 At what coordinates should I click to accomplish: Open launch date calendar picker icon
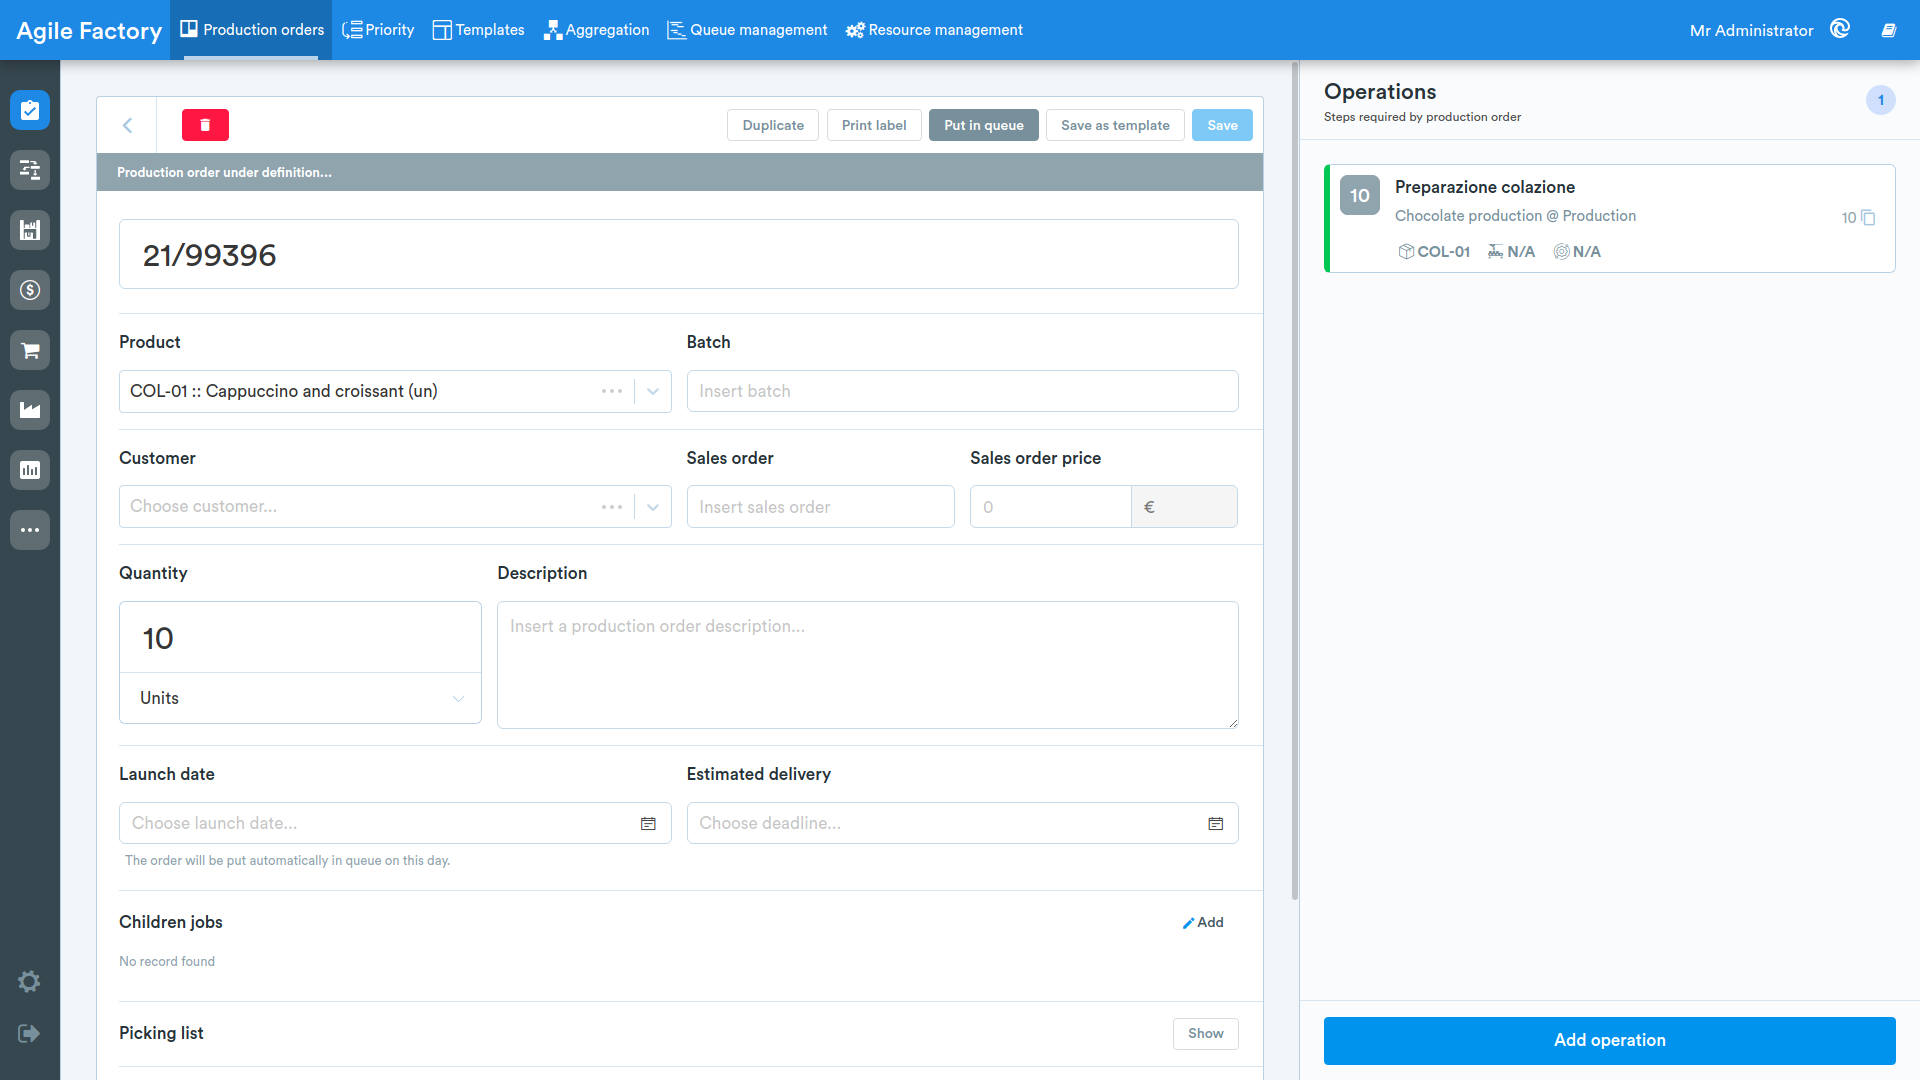(648, 823)
